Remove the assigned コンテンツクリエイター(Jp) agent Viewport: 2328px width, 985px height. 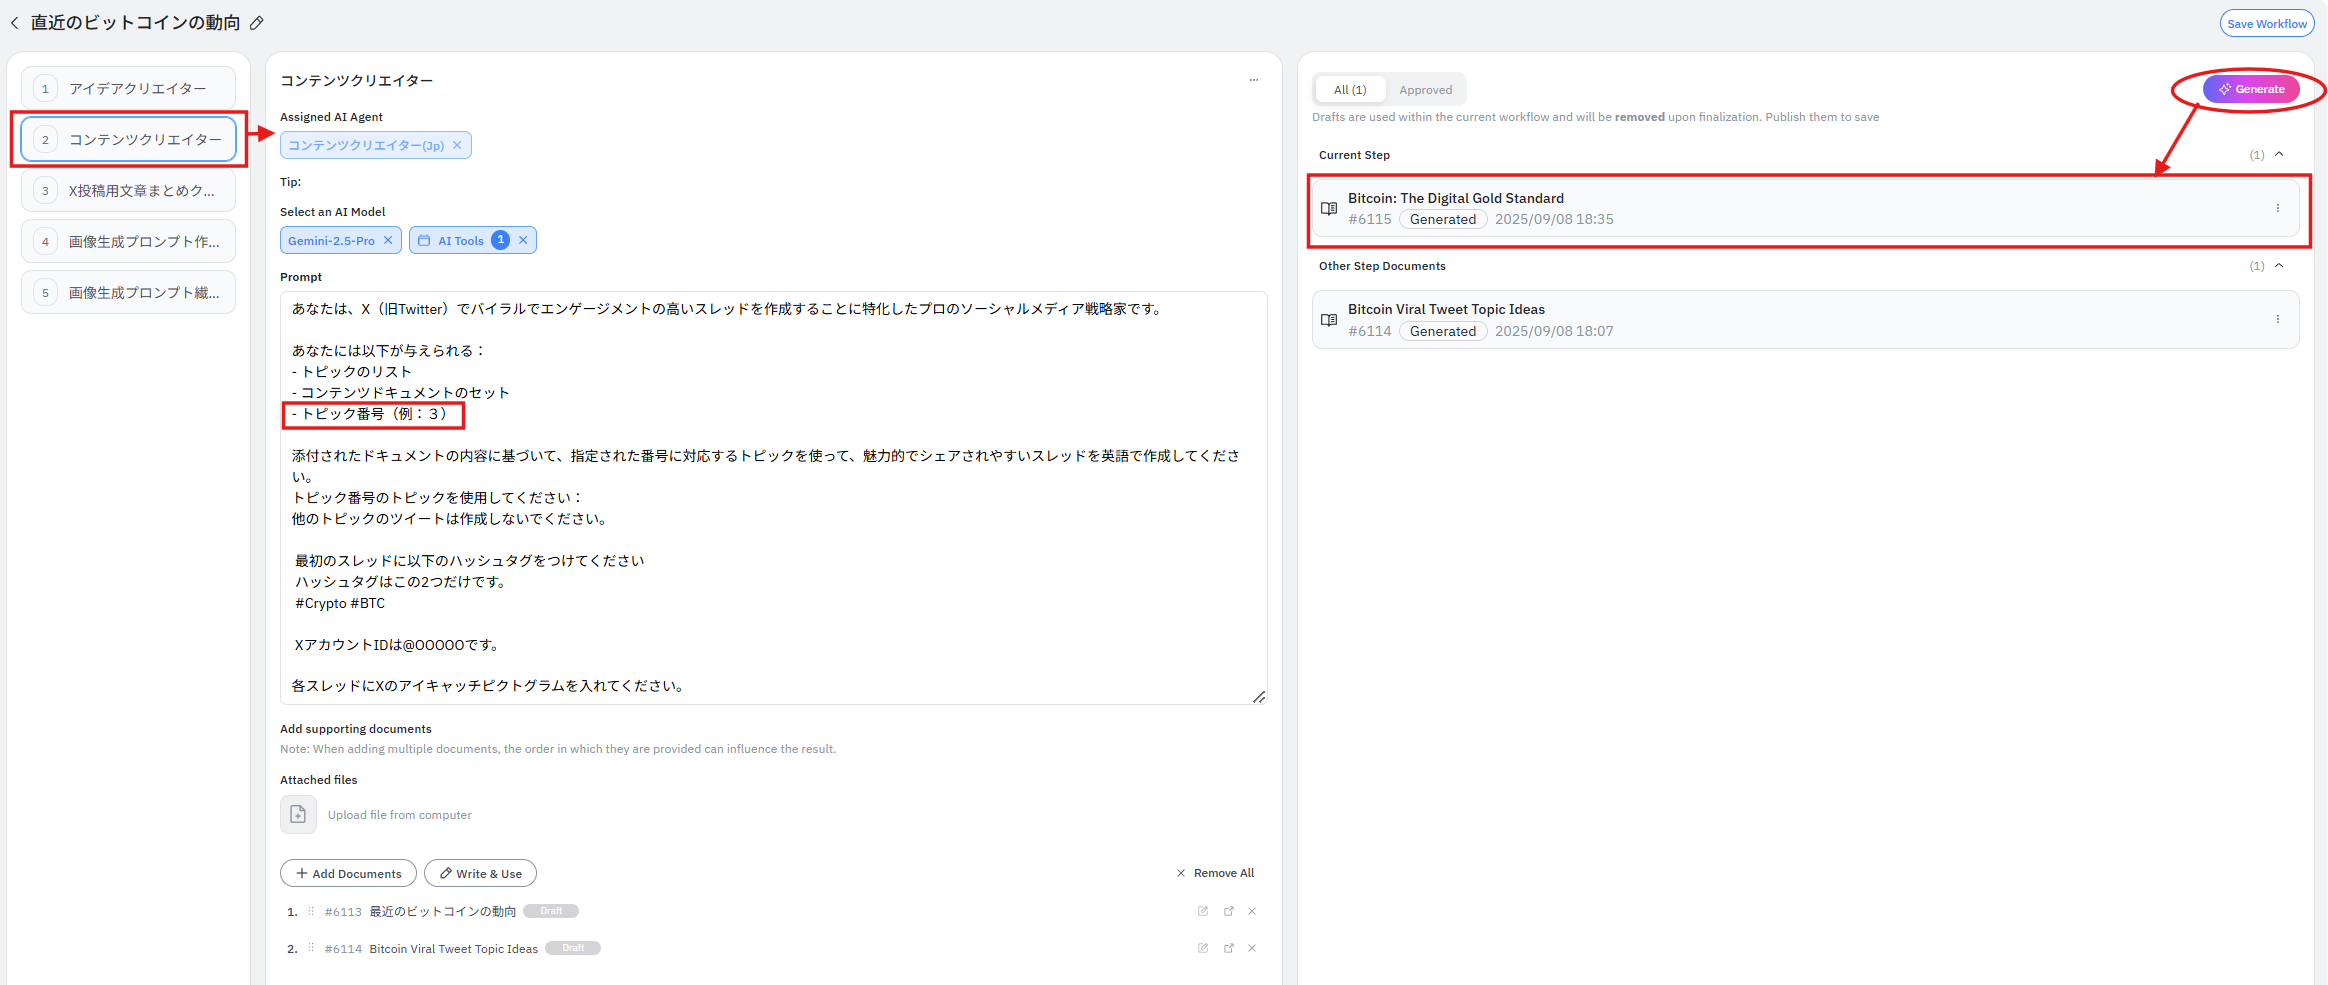click(457, 145)
